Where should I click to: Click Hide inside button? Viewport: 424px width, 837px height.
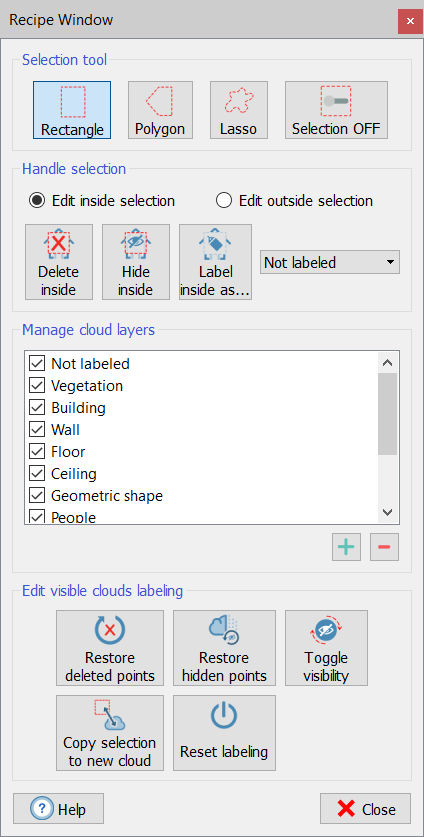point(136,262)
